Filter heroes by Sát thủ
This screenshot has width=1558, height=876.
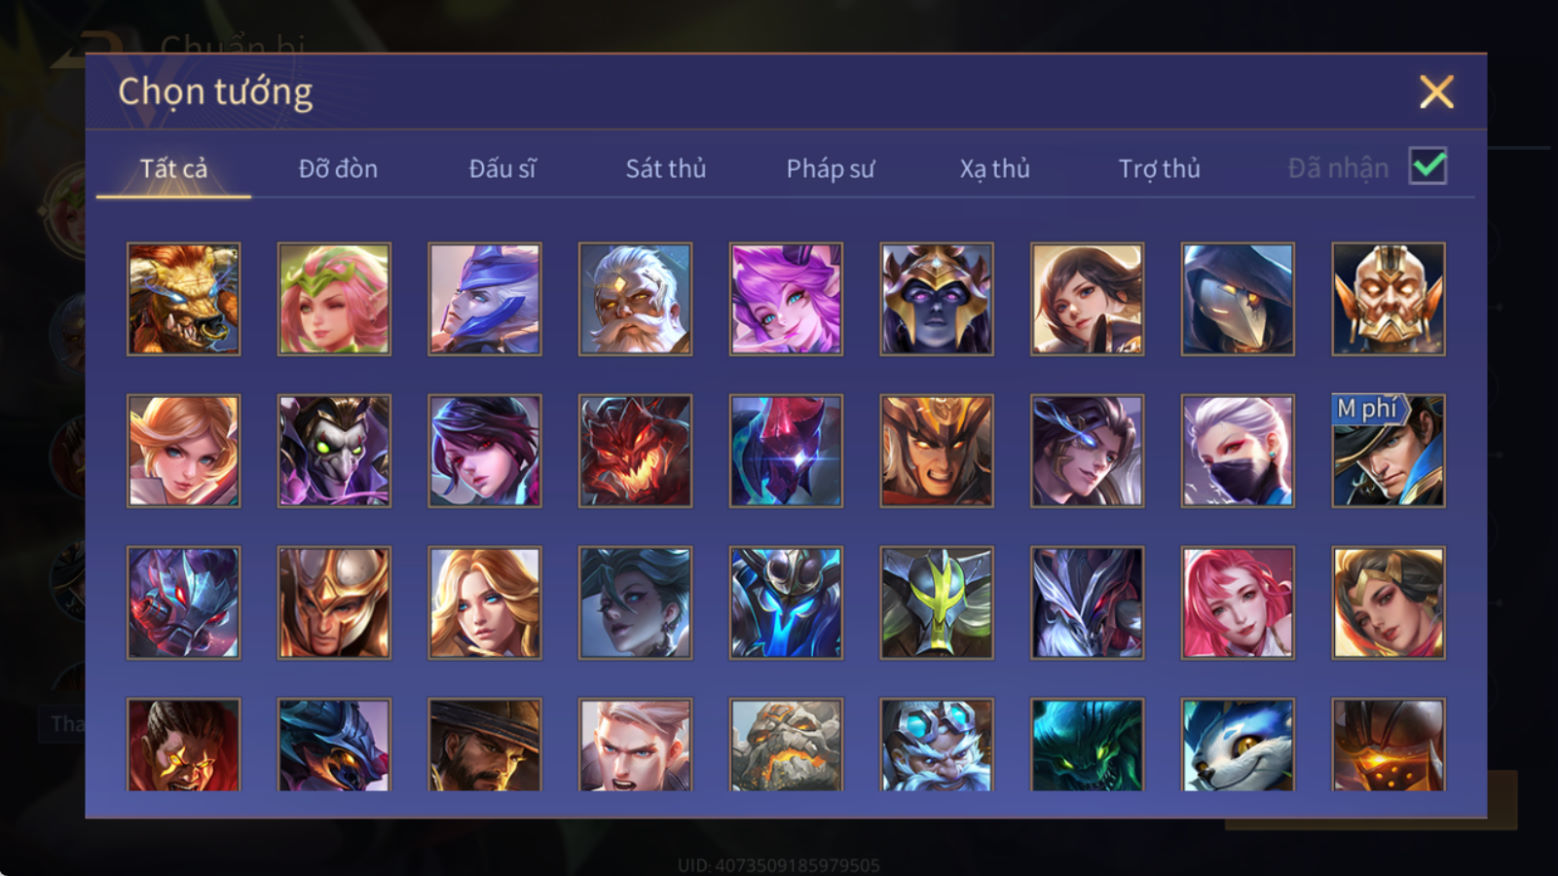666,168
